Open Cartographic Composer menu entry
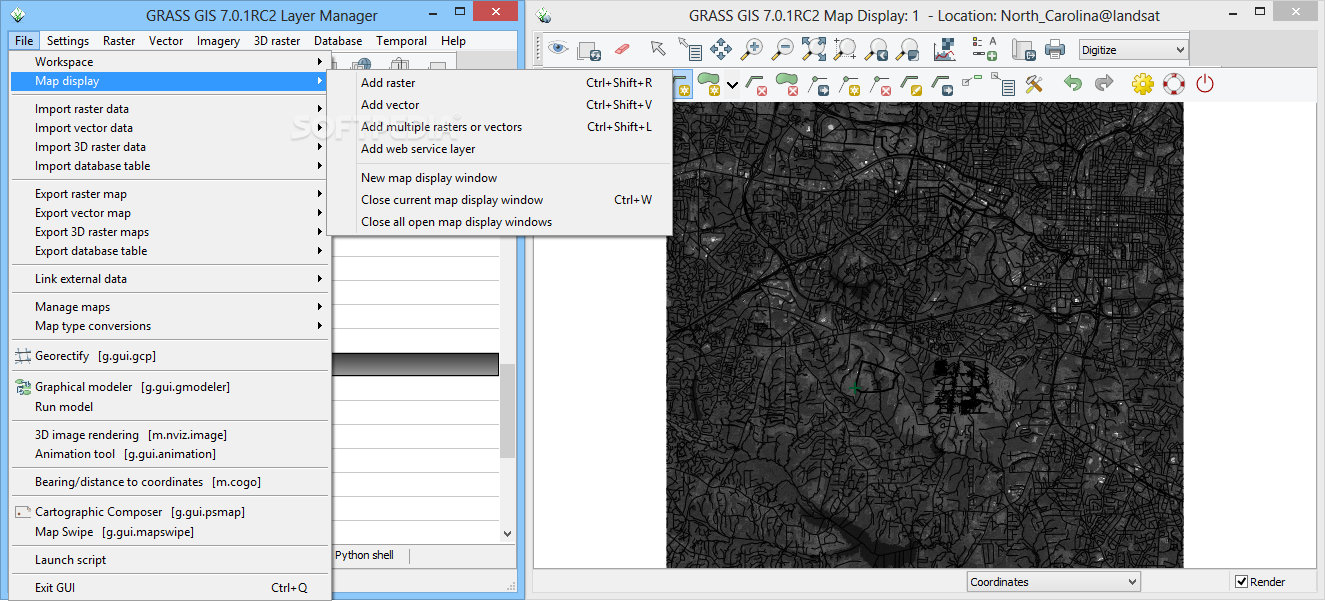The height and width of the screenshot is (601, 1325). pyautogui.click(x=169, y=512)
